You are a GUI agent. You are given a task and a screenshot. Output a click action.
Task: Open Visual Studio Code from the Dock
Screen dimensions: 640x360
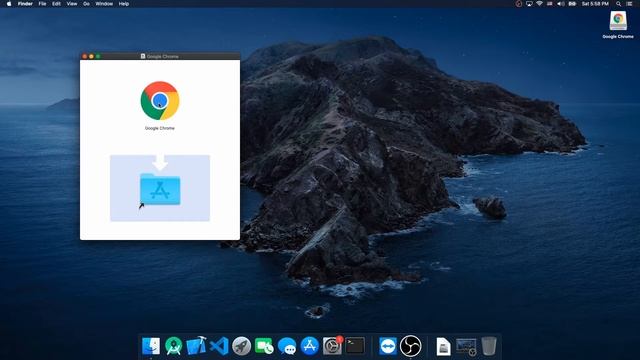point(219,346)
